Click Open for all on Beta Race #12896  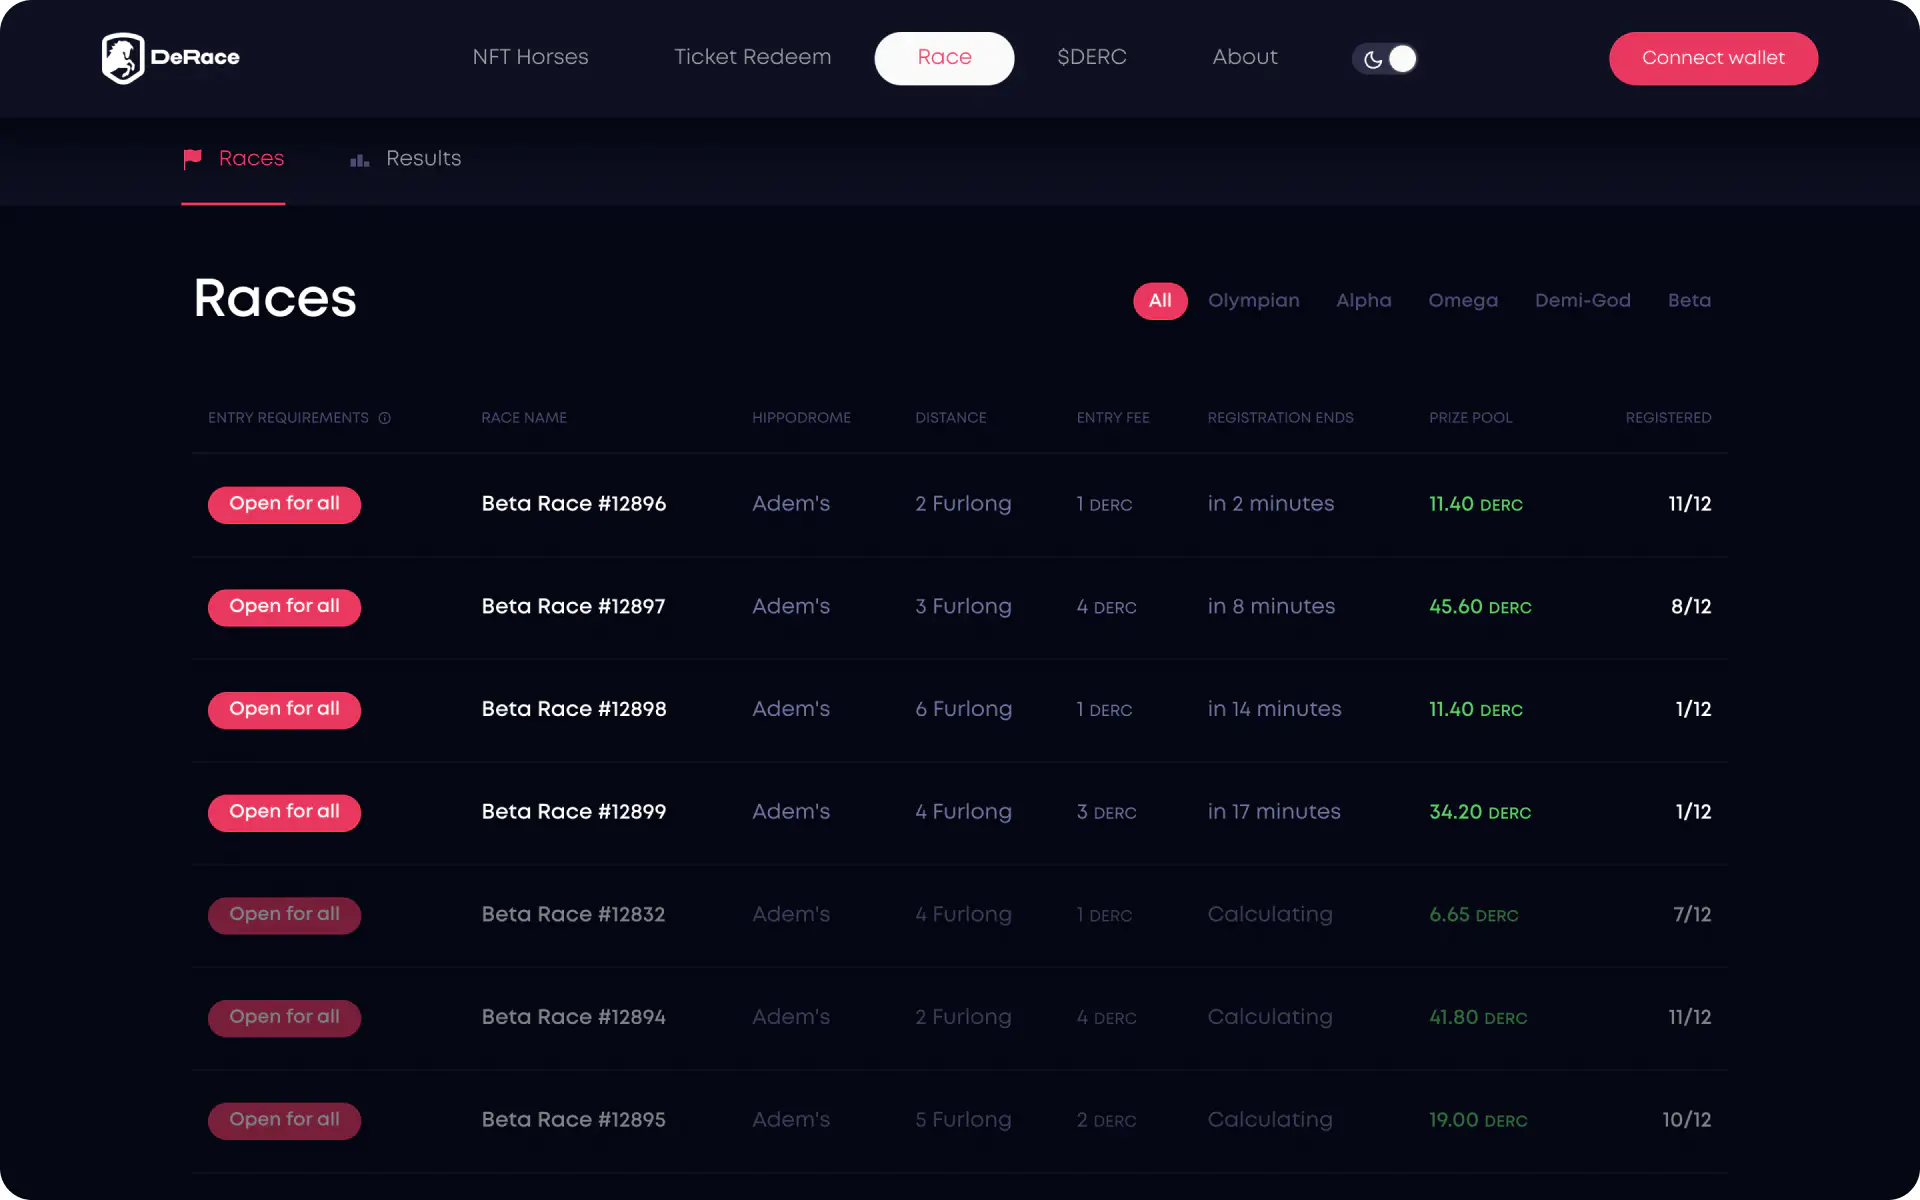[284, 505]
